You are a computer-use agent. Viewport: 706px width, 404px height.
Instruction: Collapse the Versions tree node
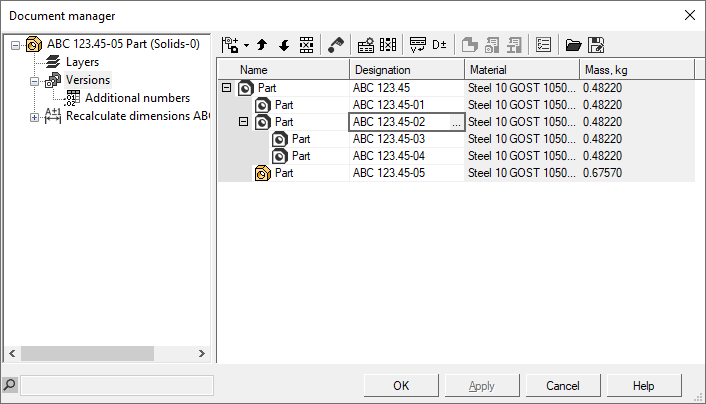click(x=35, y=80)
